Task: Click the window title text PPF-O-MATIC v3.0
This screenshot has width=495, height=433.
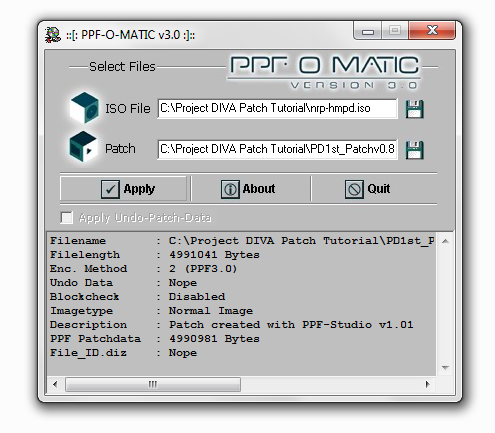Action: pos(130,35)
